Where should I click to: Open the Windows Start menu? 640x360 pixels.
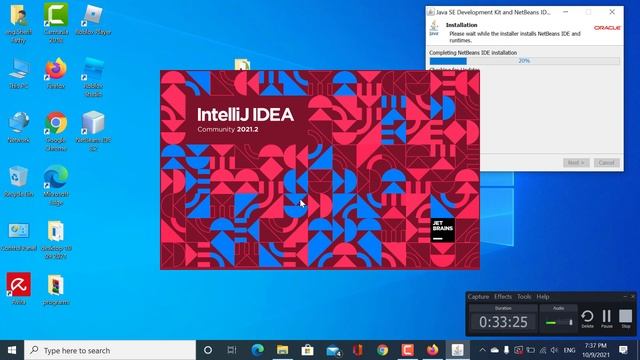12,350
